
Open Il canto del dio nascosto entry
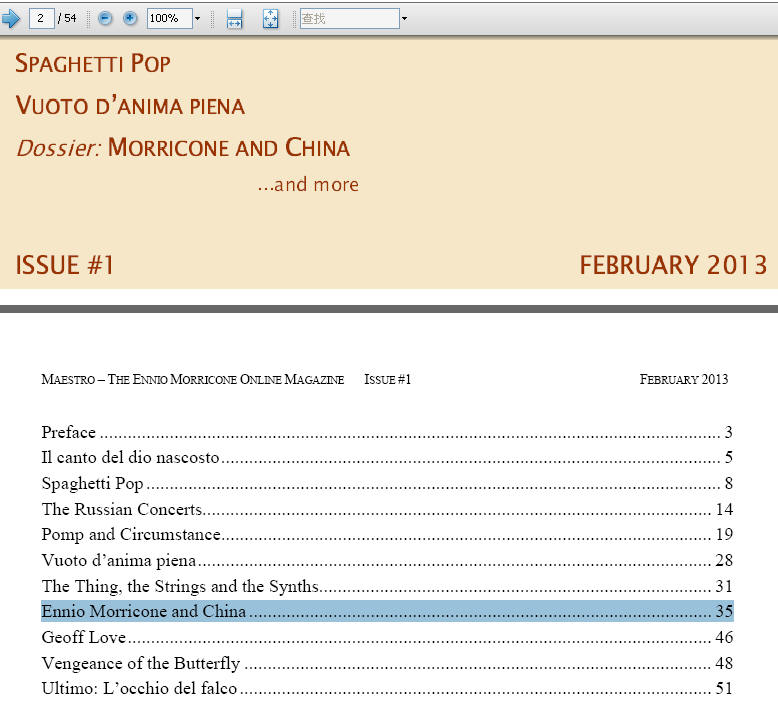point(387,458)
